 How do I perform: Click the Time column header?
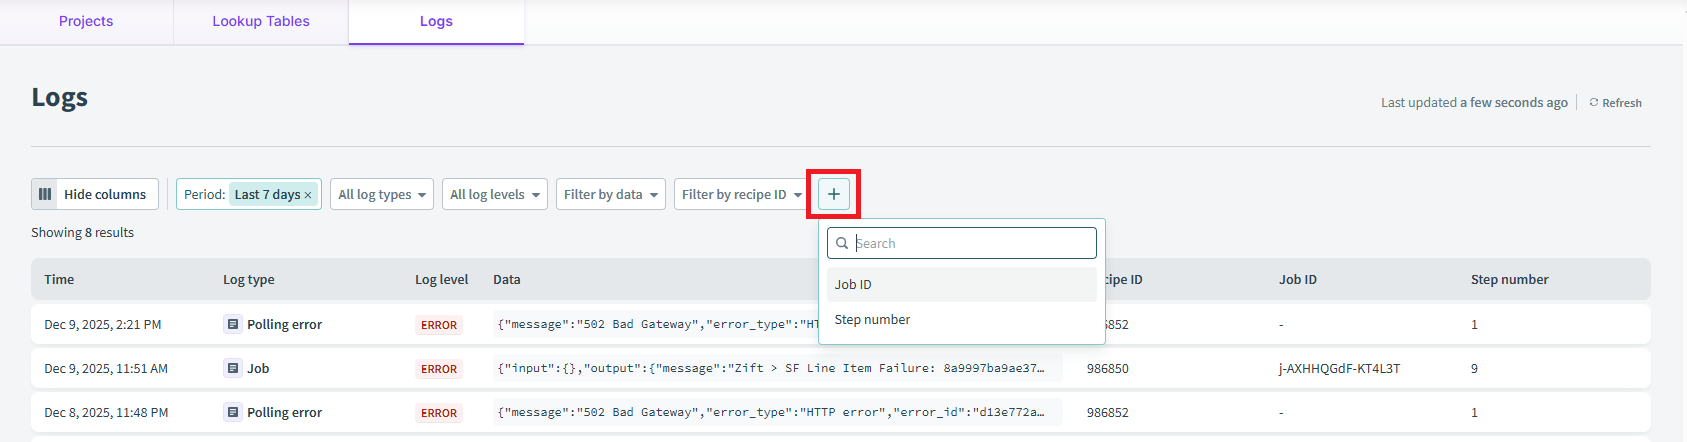59,279
